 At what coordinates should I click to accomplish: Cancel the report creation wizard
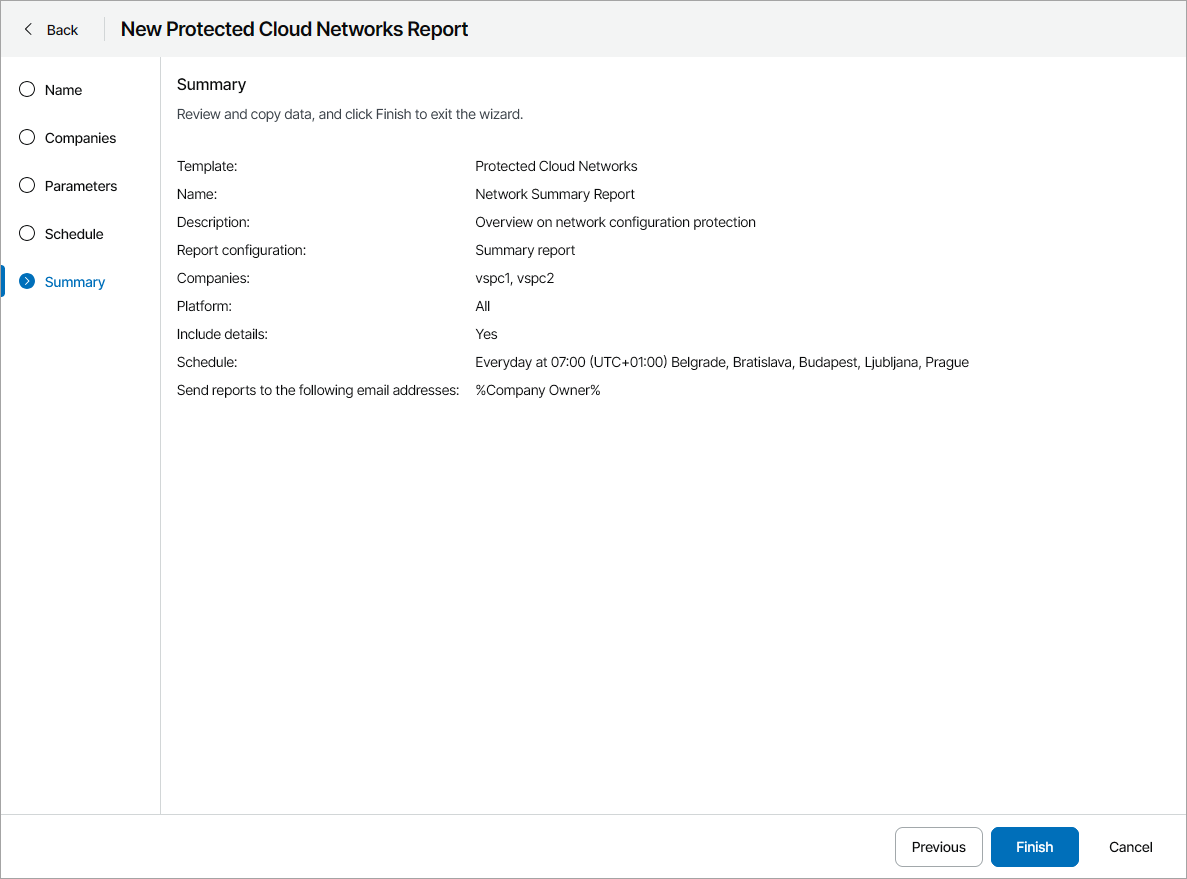1130,846
